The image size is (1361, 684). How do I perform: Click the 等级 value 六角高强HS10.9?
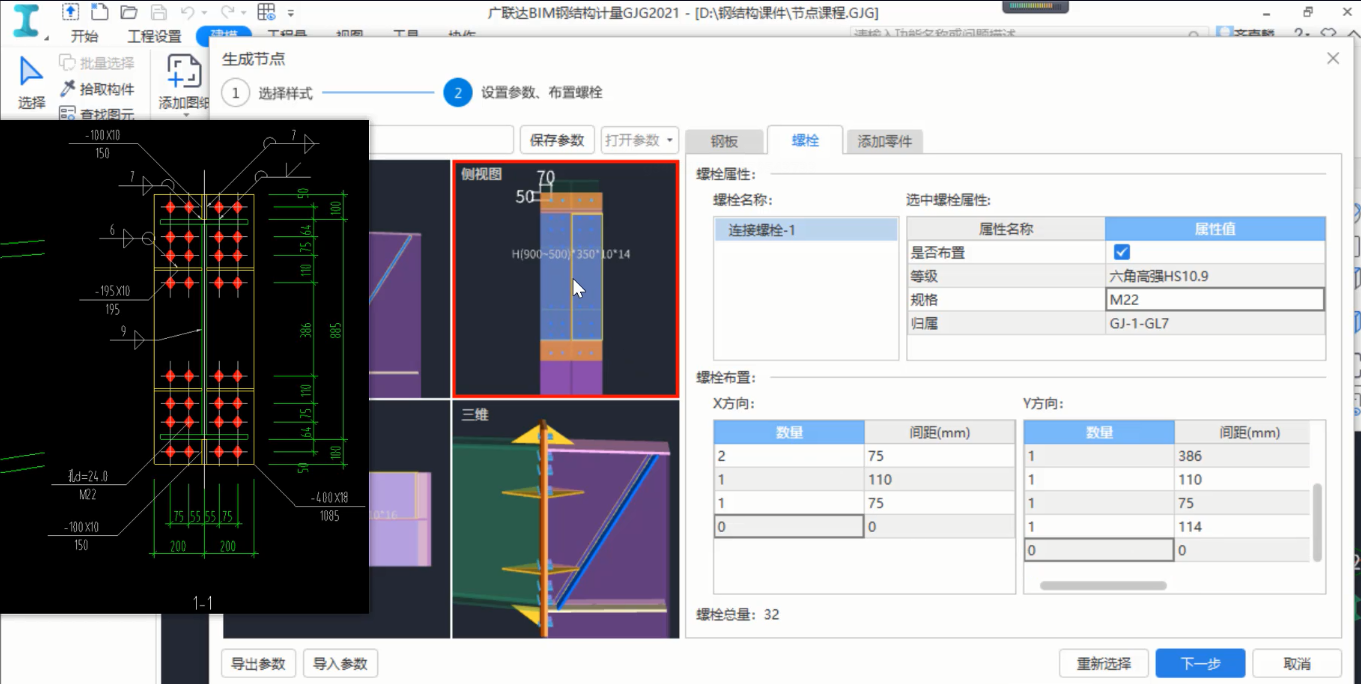click(x=1215, y=276)
